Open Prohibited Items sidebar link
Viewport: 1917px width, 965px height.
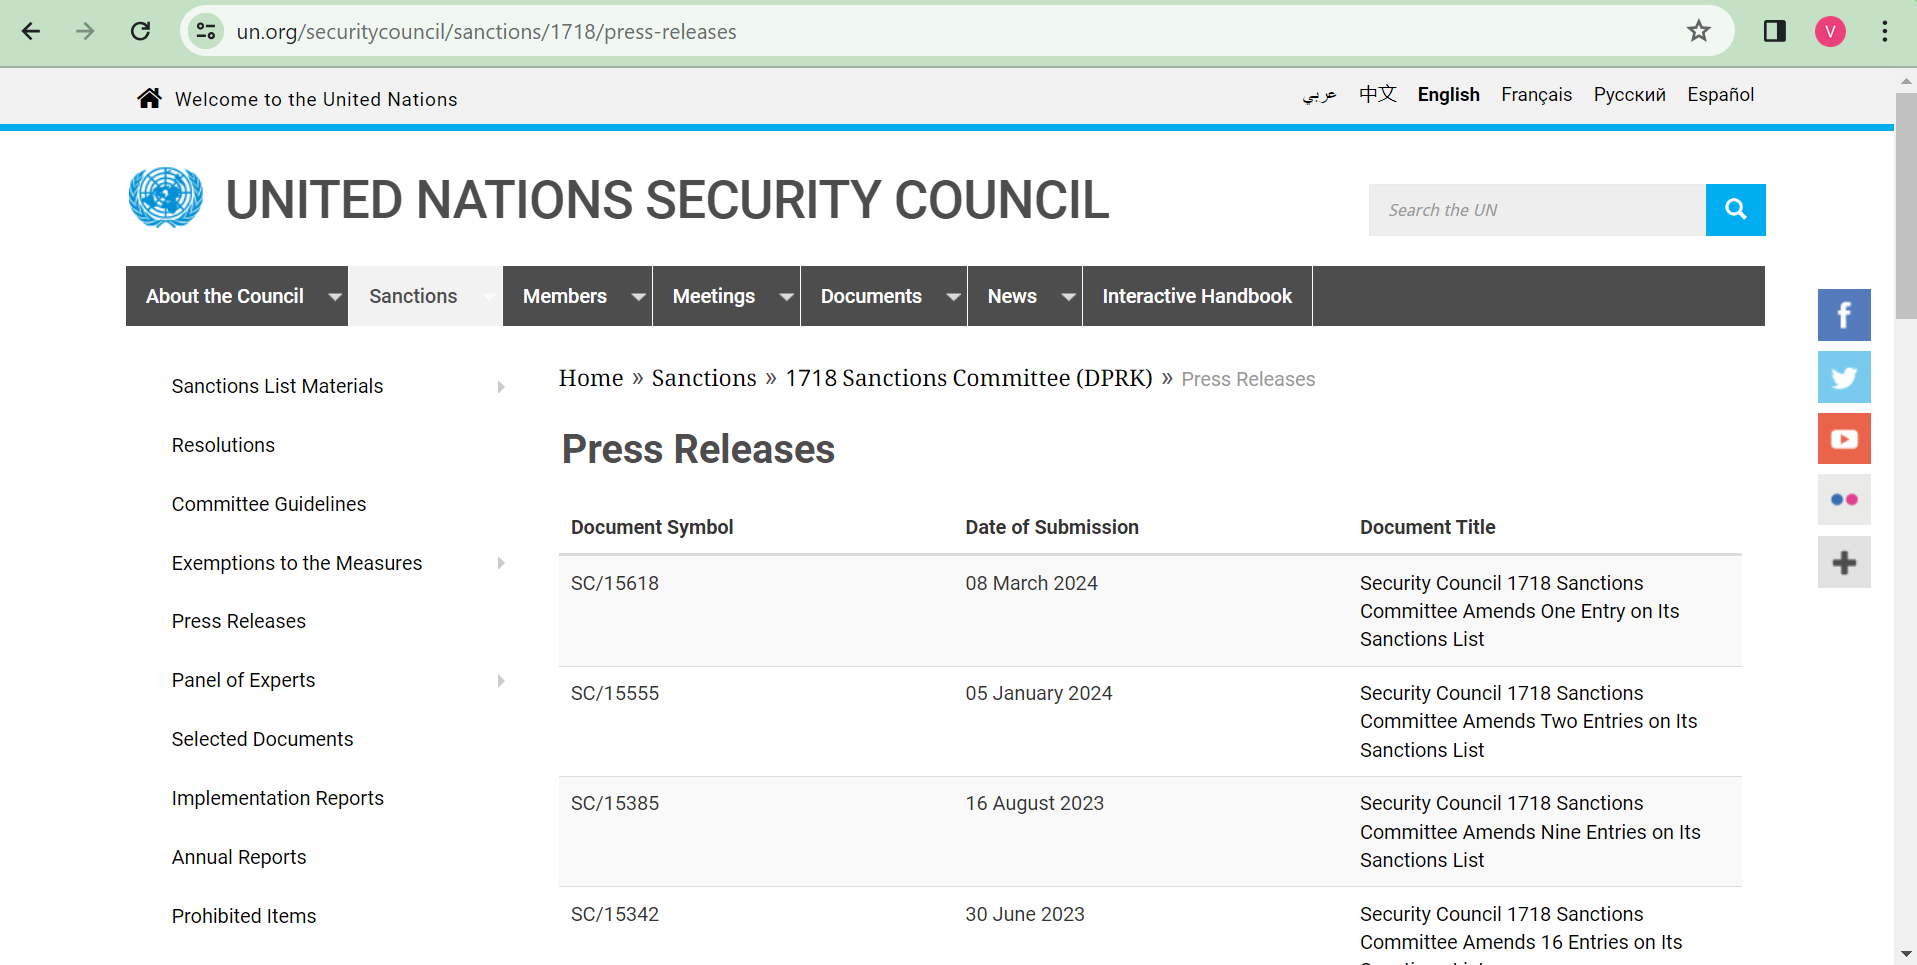pos(244,916)
